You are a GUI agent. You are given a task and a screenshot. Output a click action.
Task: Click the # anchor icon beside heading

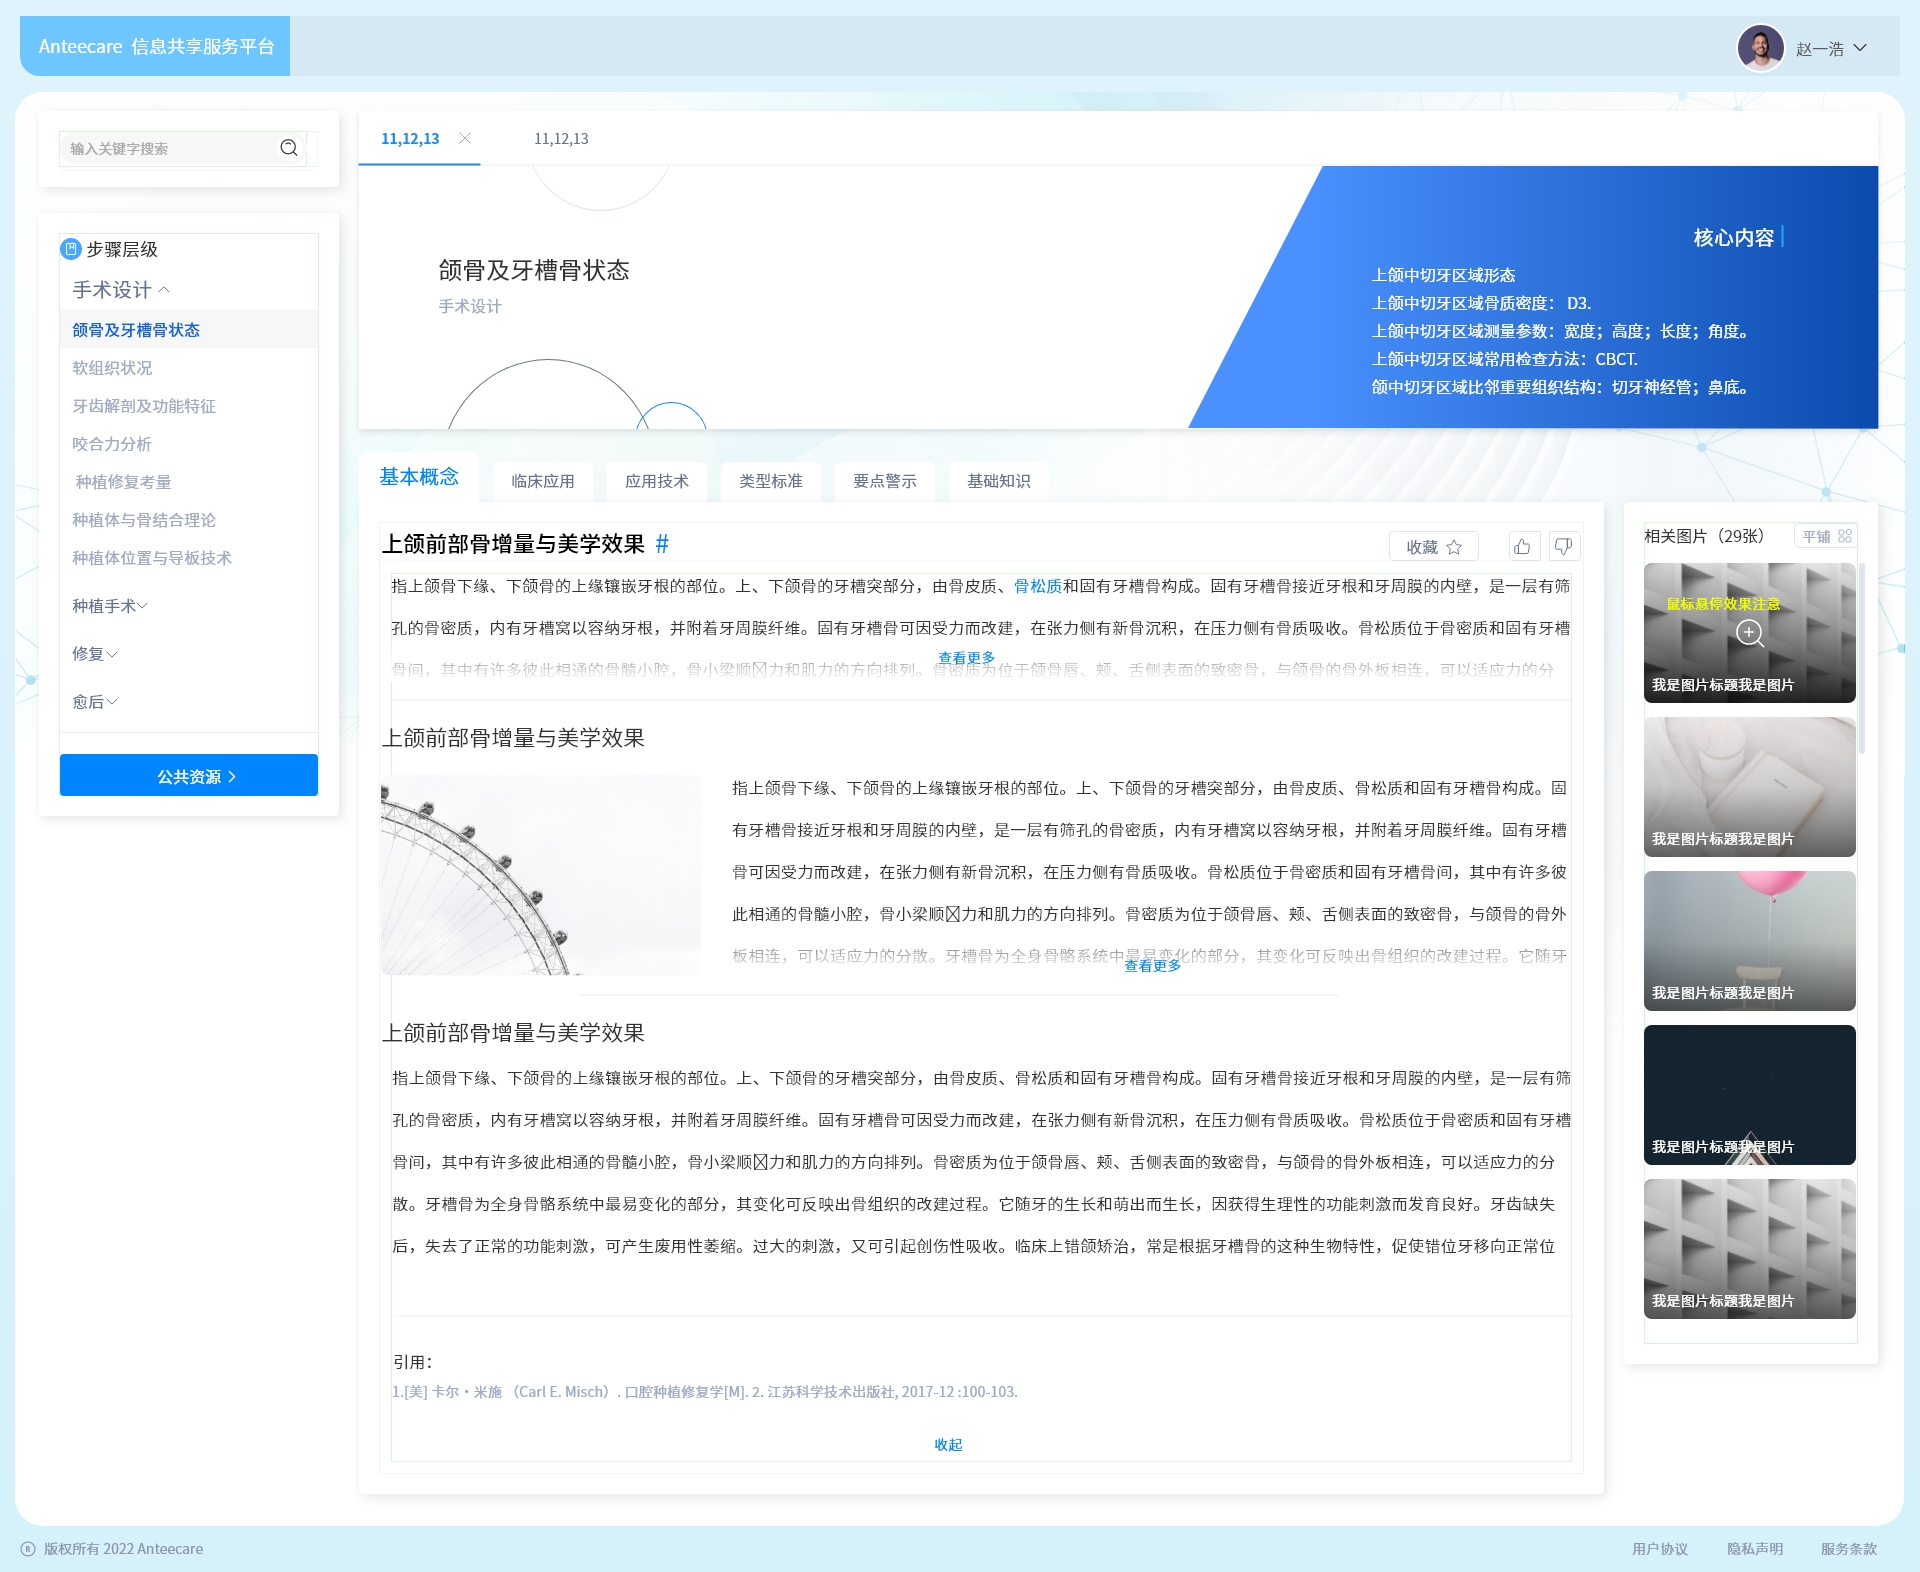[662, 544]
